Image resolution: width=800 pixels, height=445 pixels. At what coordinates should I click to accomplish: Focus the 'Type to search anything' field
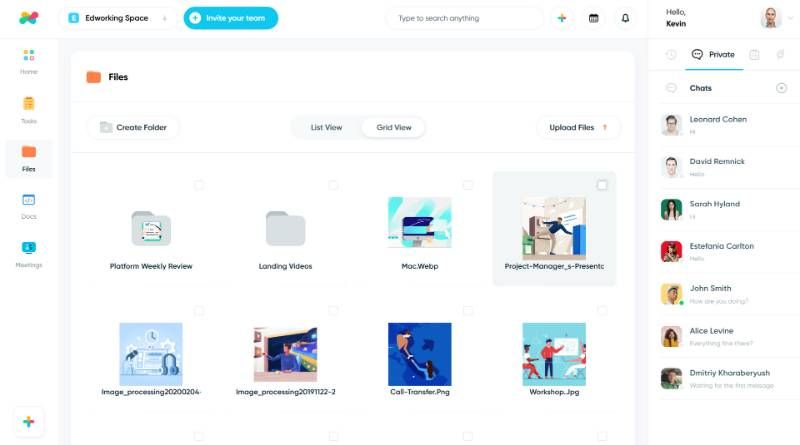[465, 18]
